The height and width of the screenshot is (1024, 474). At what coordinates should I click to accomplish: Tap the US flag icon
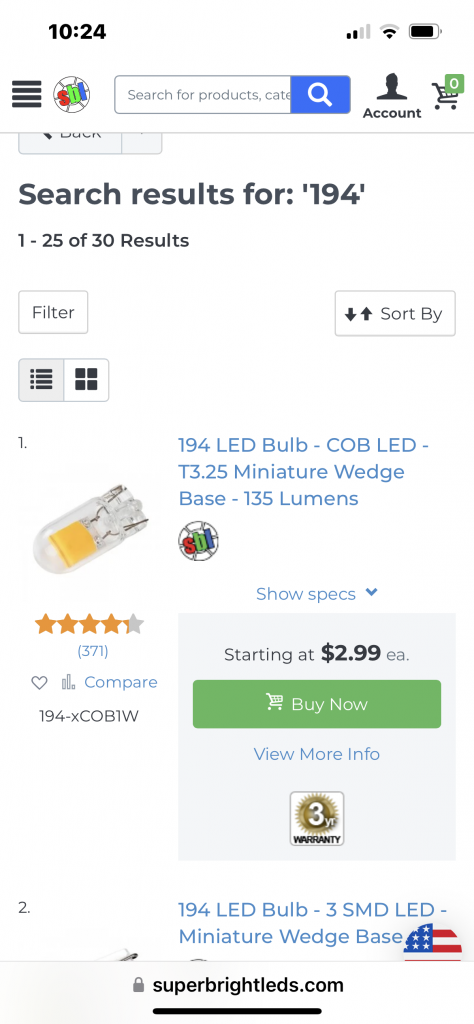click(432, 942)
